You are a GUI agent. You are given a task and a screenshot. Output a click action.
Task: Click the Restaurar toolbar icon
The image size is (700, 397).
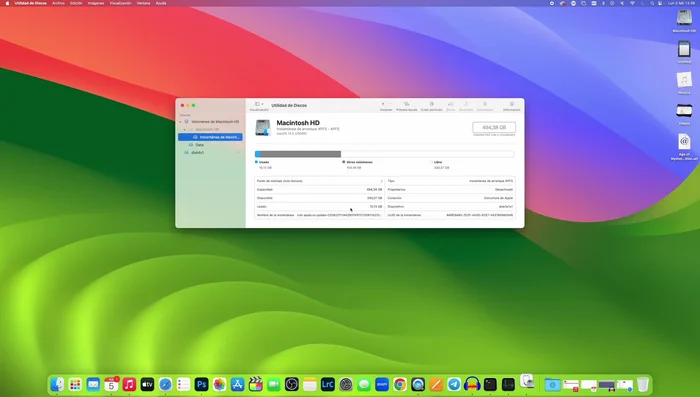point(466,104)
